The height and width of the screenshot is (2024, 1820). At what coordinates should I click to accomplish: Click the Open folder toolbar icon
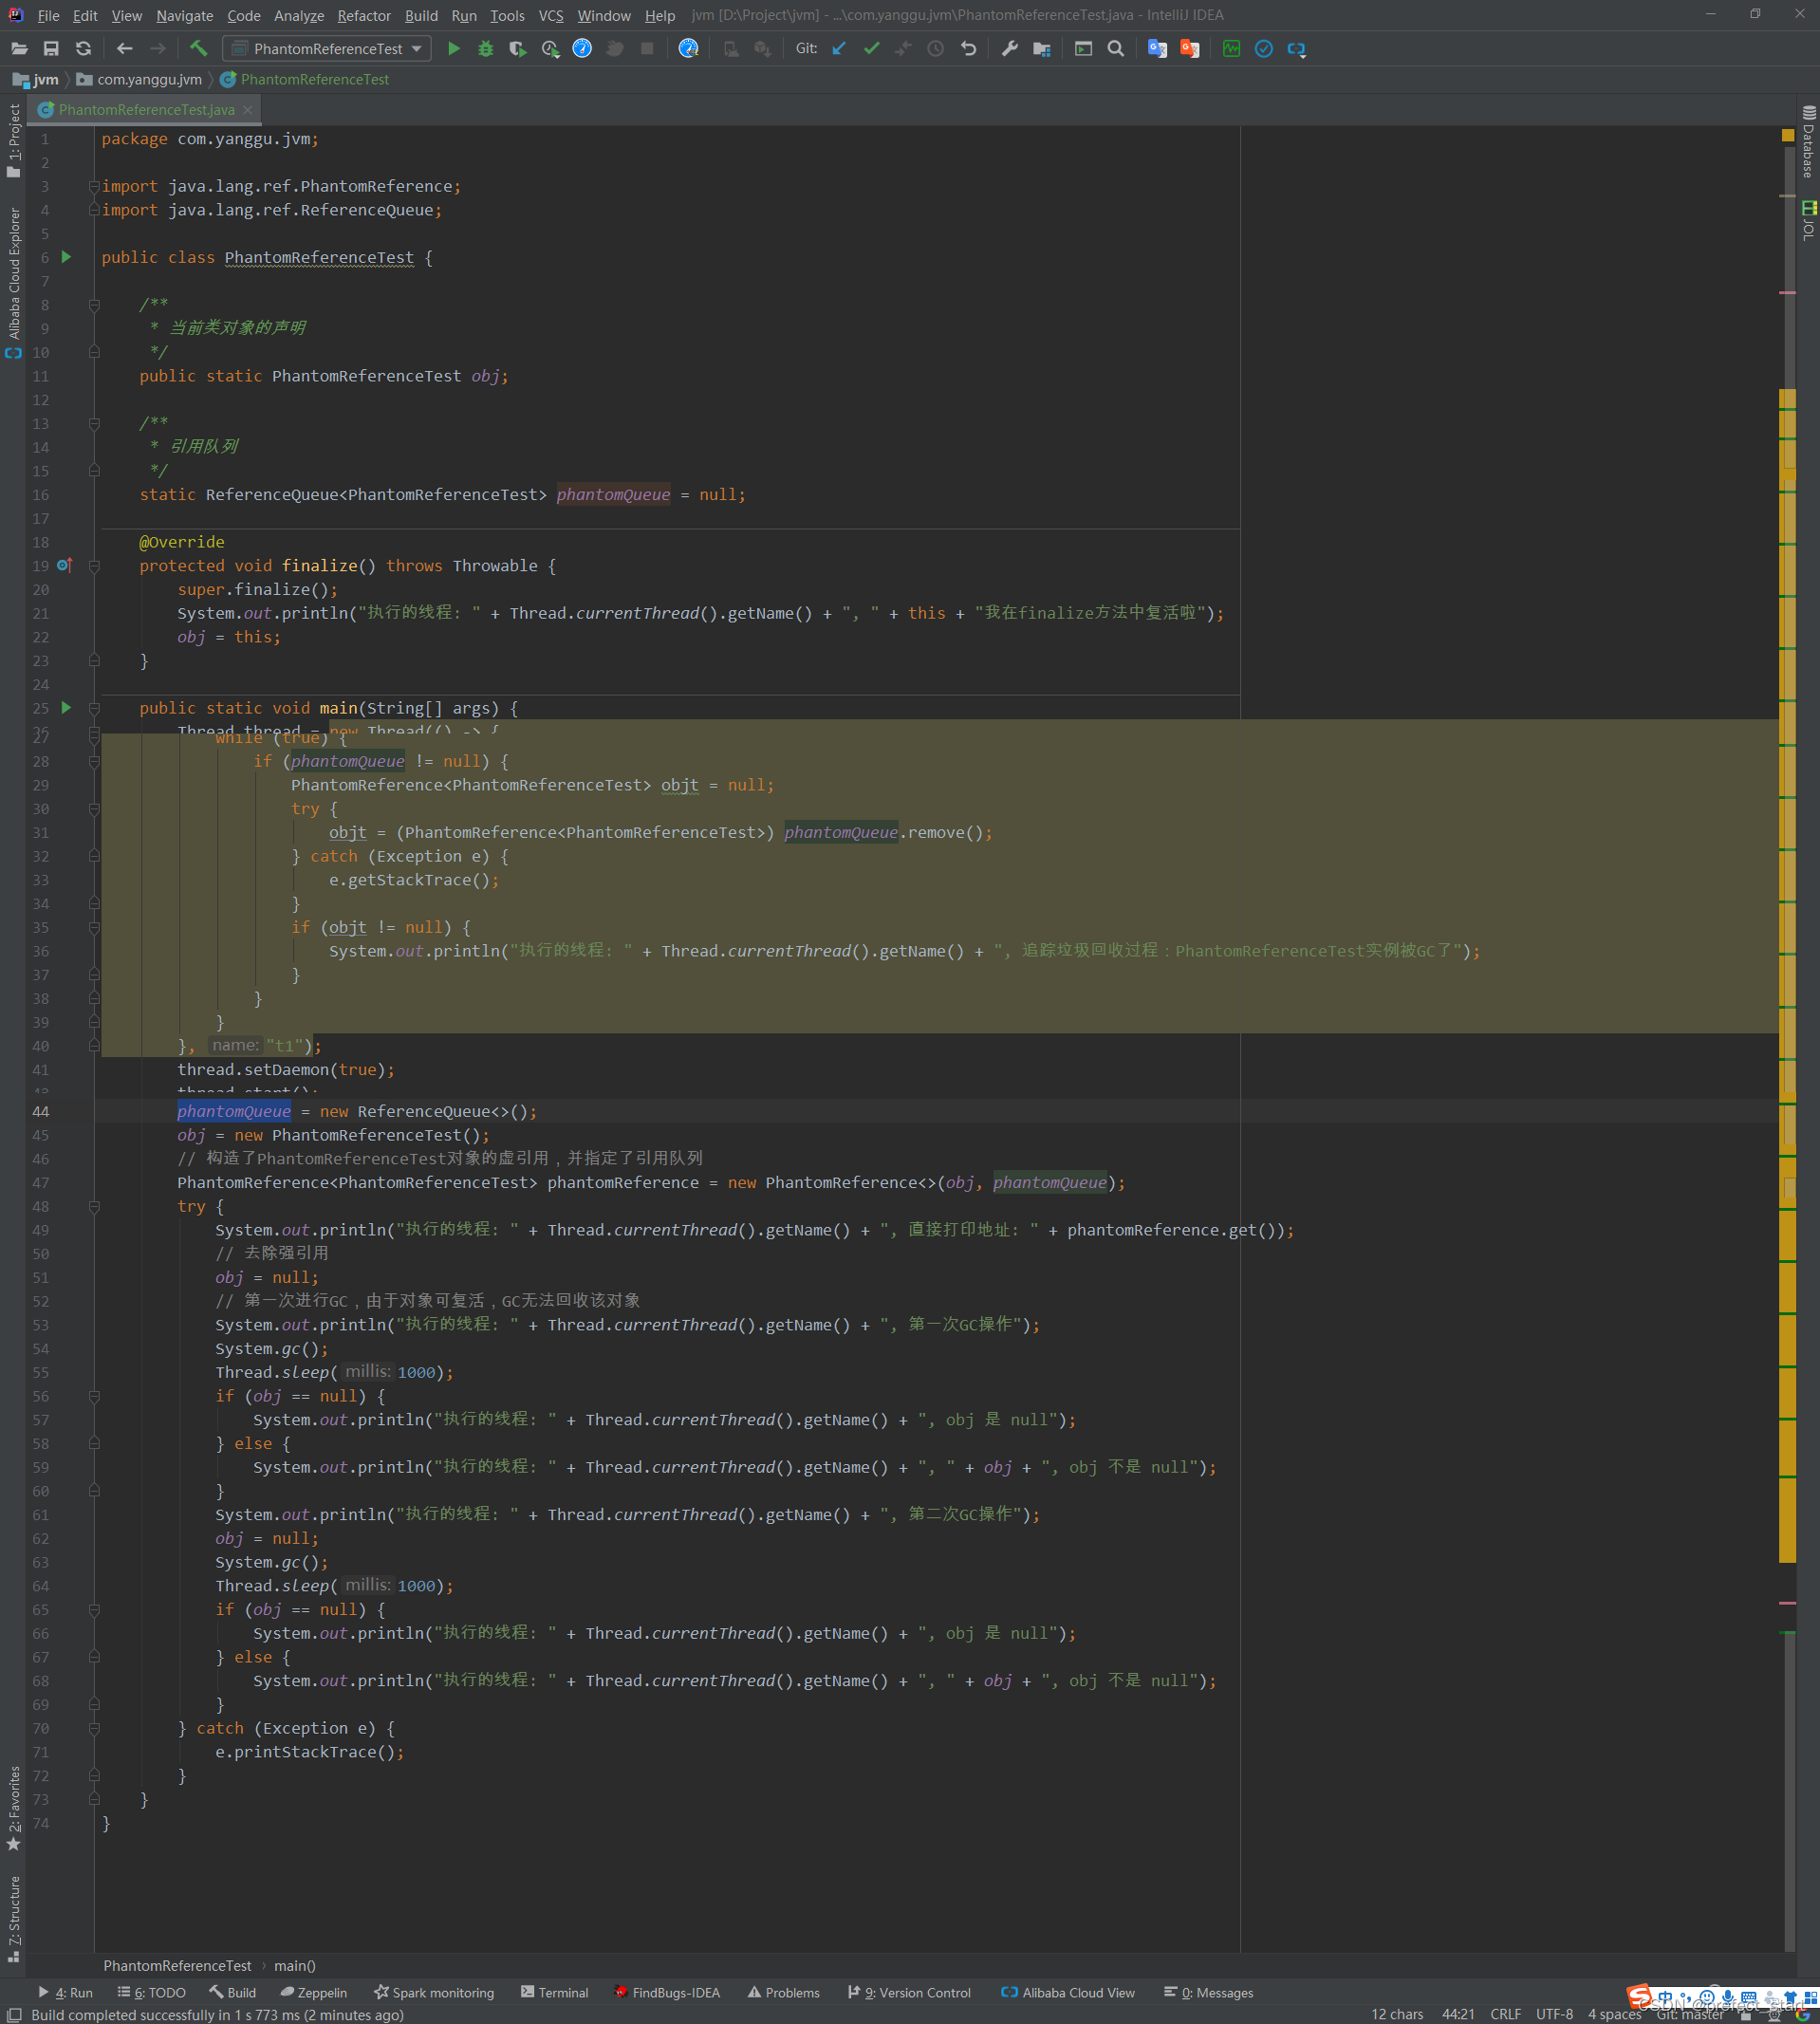[19, 48]
